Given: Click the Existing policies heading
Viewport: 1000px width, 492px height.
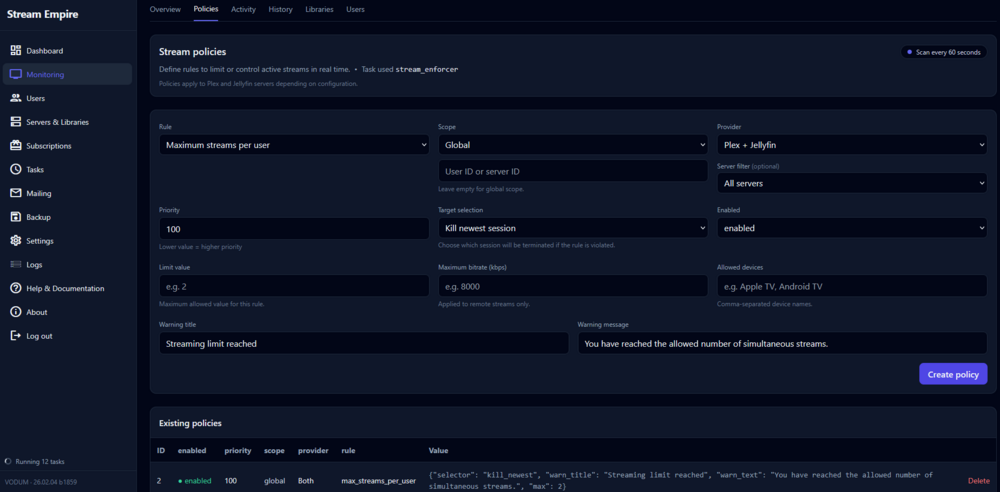Looking at the screenshot, I should (190, 423).
